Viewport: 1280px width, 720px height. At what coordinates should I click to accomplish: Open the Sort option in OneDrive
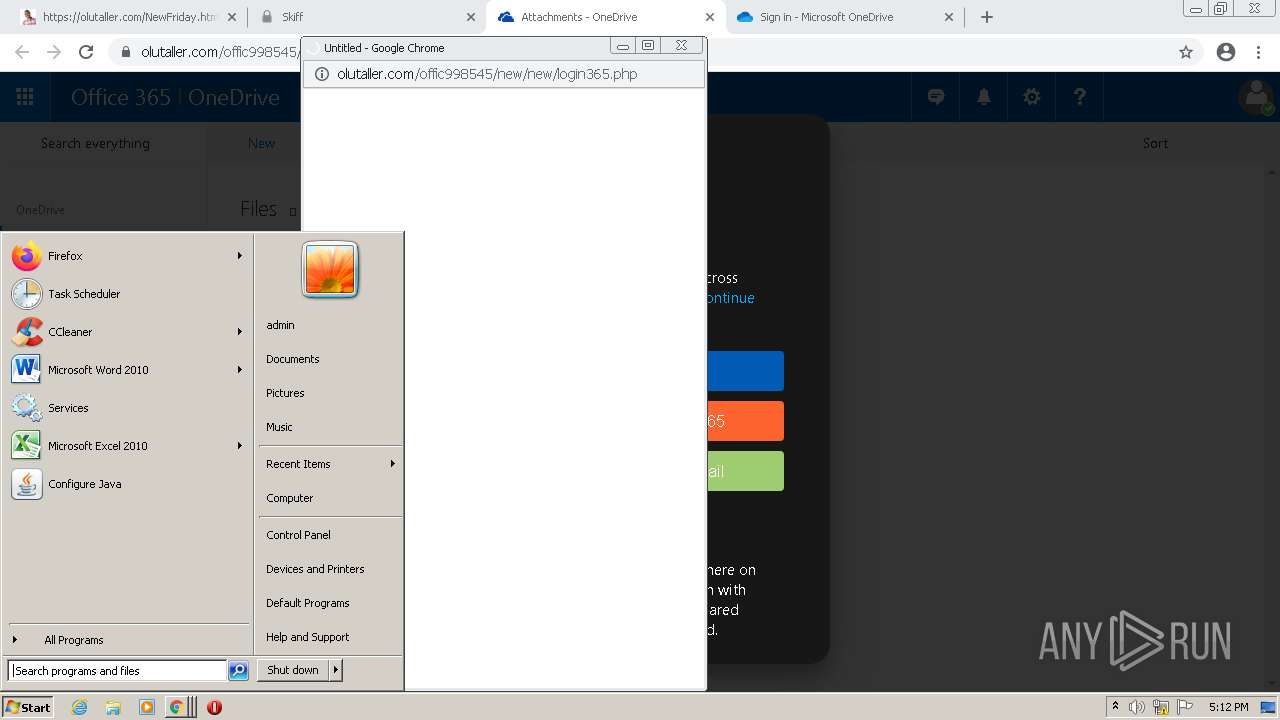tap(1155, 143)
